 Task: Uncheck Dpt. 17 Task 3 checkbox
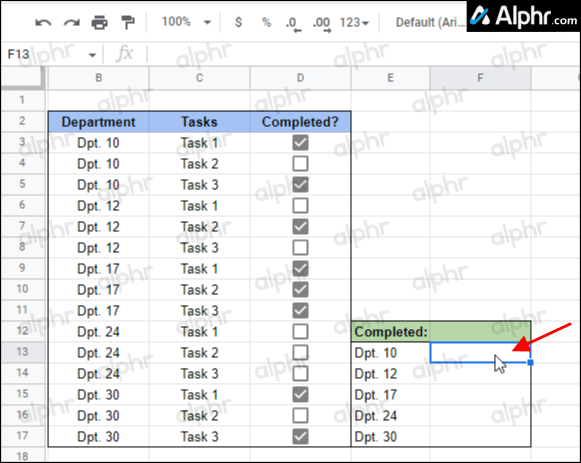tap(300, 310)
